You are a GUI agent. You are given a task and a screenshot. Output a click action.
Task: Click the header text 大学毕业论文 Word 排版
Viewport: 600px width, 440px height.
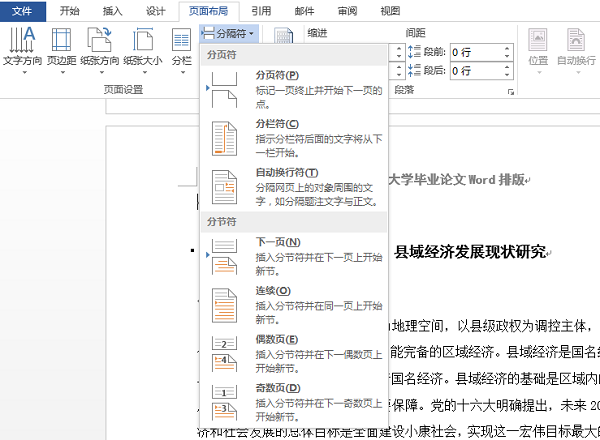pos(457,179)
